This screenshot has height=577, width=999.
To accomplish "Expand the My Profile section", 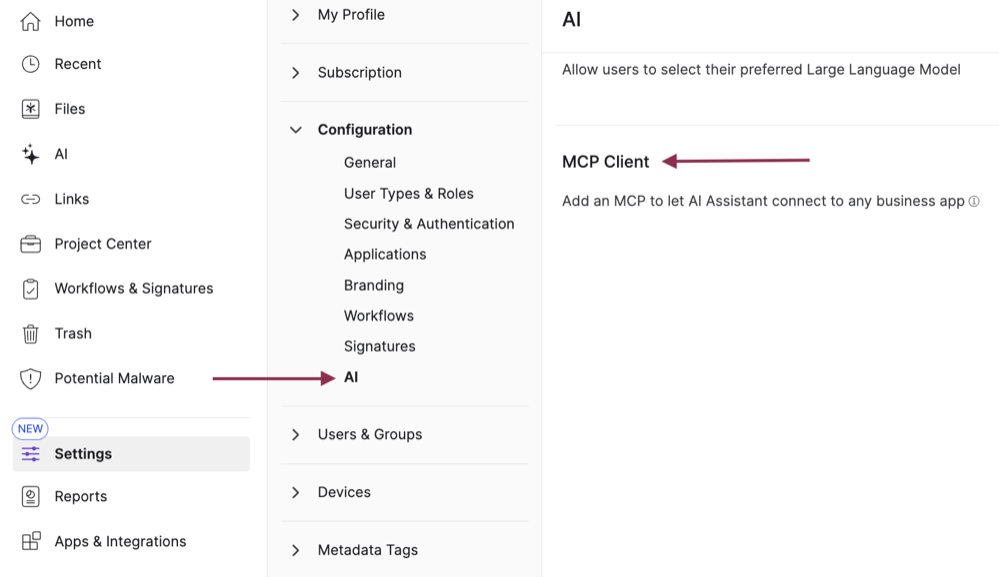I will [295, 14].
